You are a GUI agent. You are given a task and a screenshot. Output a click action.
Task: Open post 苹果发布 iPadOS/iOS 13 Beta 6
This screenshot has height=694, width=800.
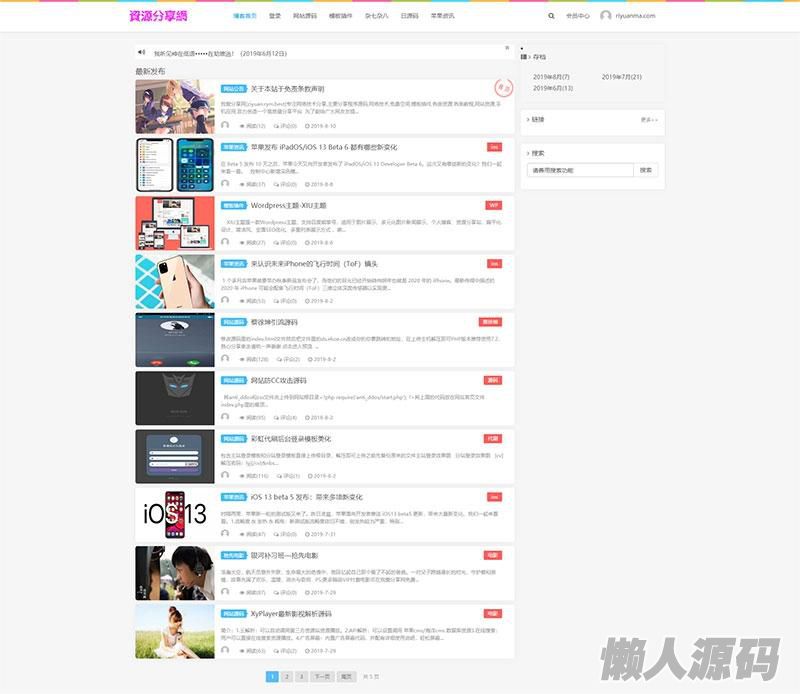(323, 147)
